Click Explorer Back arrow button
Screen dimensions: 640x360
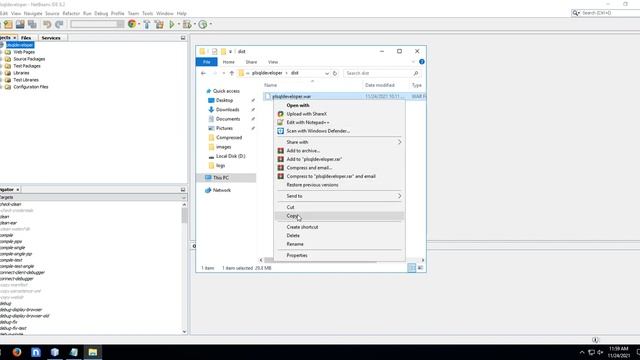(203, 73)
